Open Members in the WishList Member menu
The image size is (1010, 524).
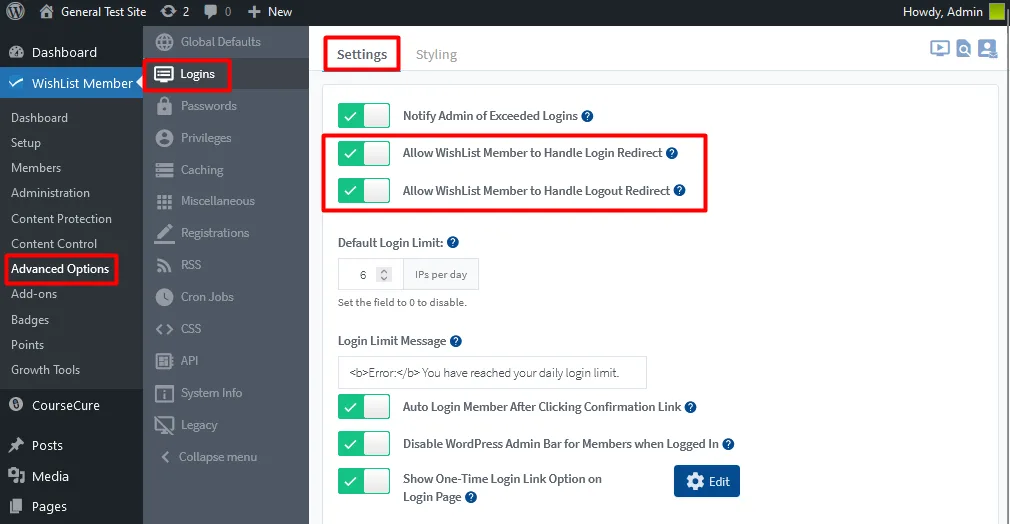click(36, 168)
